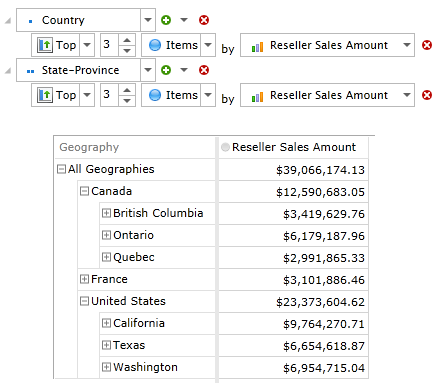
Task: Select the France row label
Action: click(109, 279)
